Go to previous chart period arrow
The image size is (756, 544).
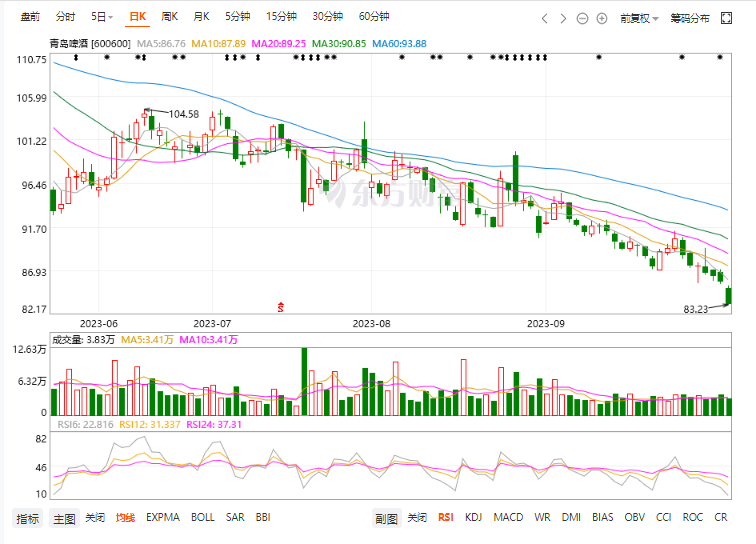click(x=545, y=18)
